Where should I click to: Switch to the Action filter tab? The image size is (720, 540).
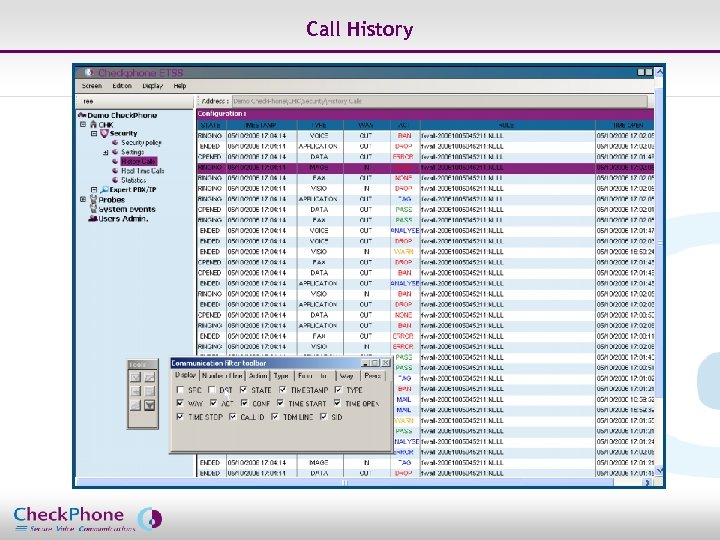[258, 376]
